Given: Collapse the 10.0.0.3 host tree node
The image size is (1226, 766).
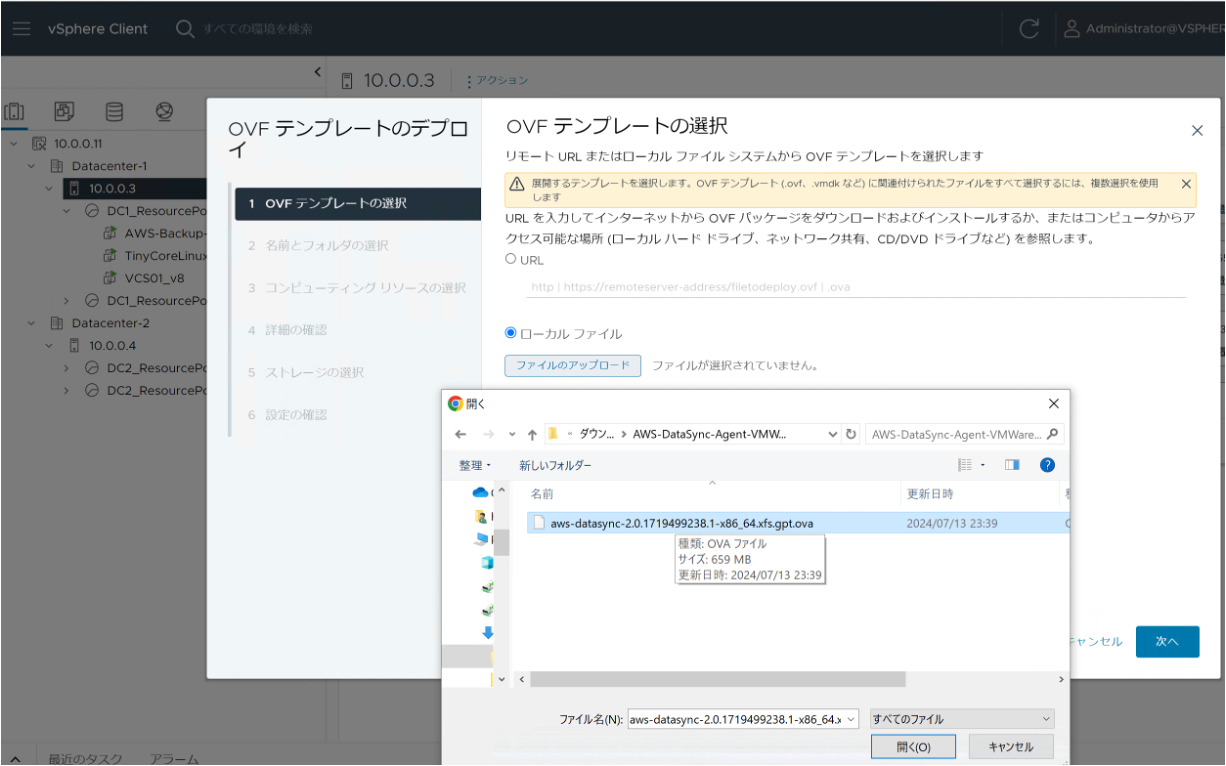Looking at the screenshot, I should tap(50, 188).
